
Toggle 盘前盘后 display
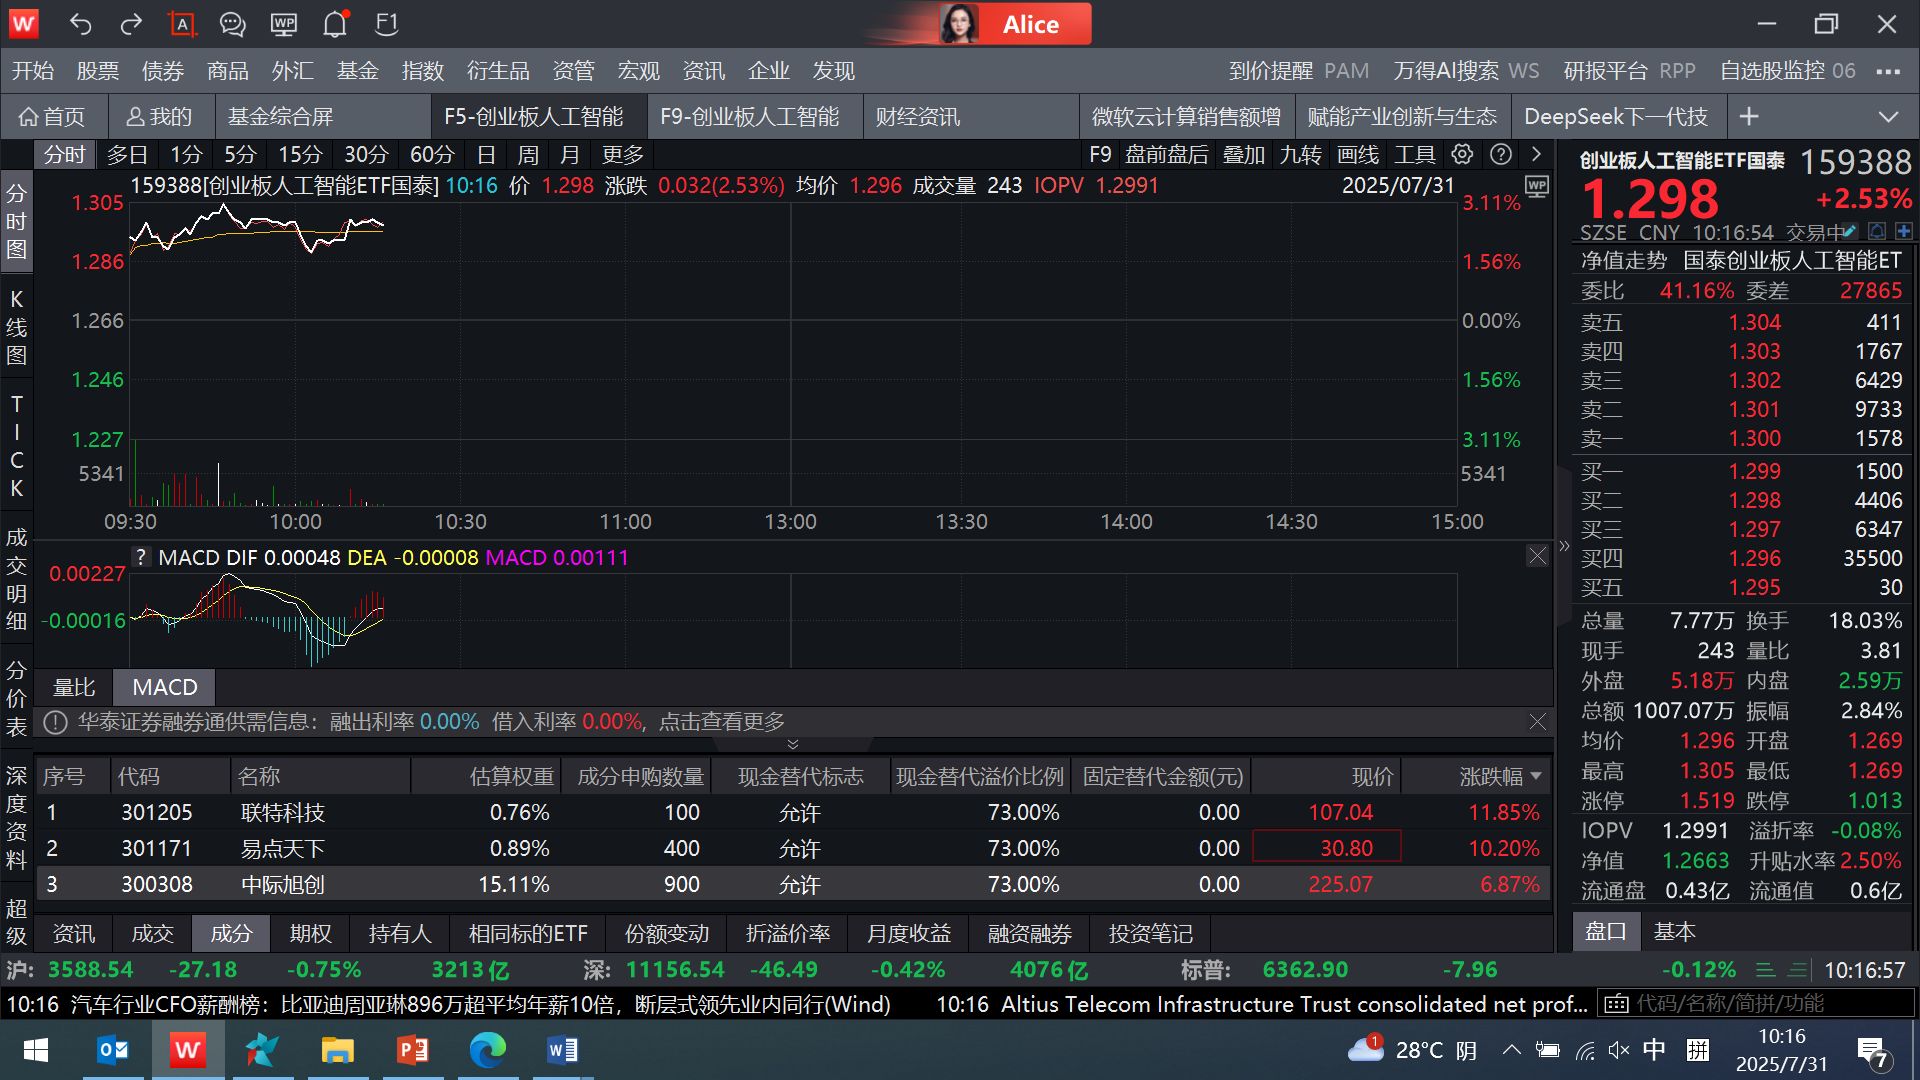pos(1167,155)
